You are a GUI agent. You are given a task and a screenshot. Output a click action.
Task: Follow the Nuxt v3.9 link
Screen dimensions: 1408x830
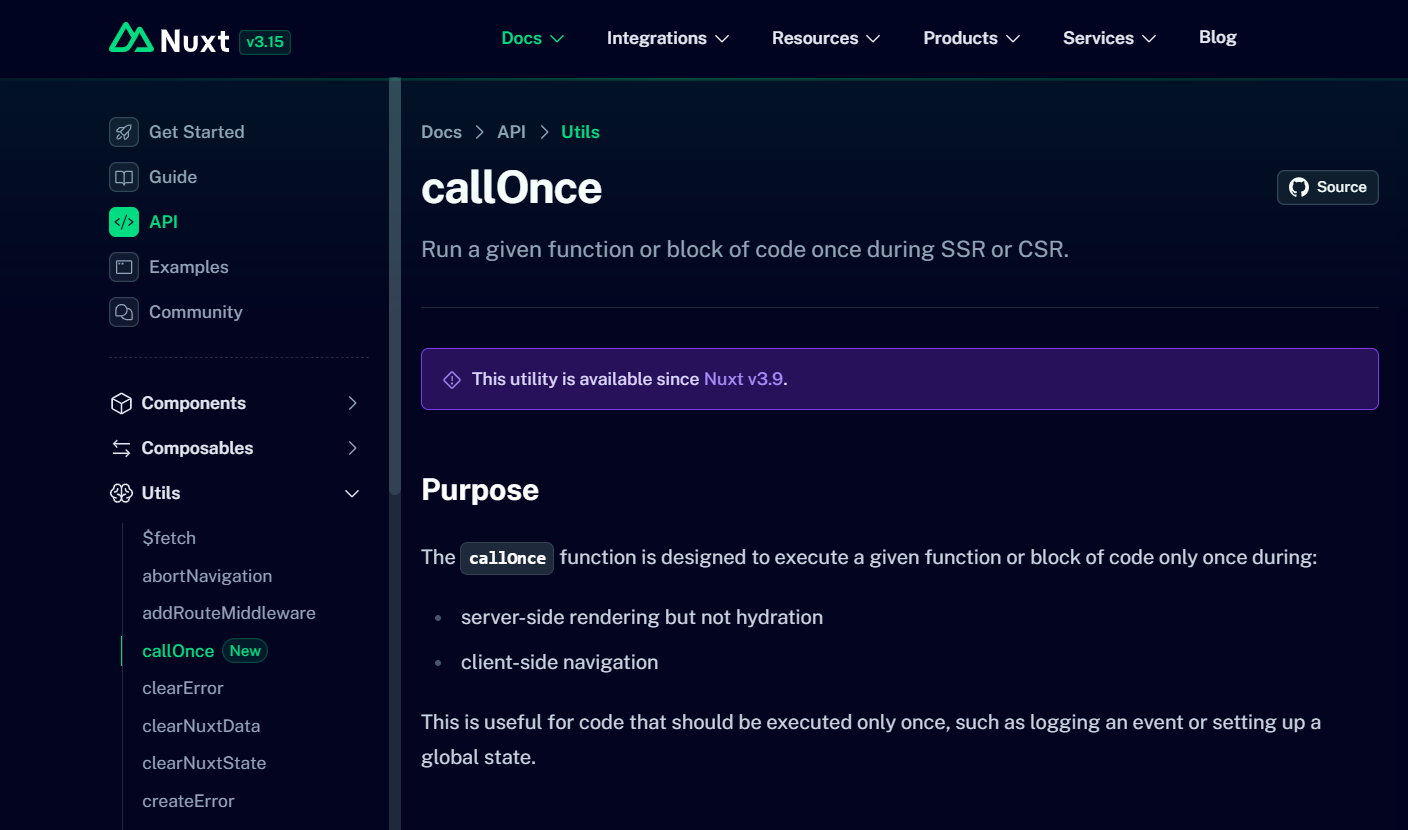(743, 379)
